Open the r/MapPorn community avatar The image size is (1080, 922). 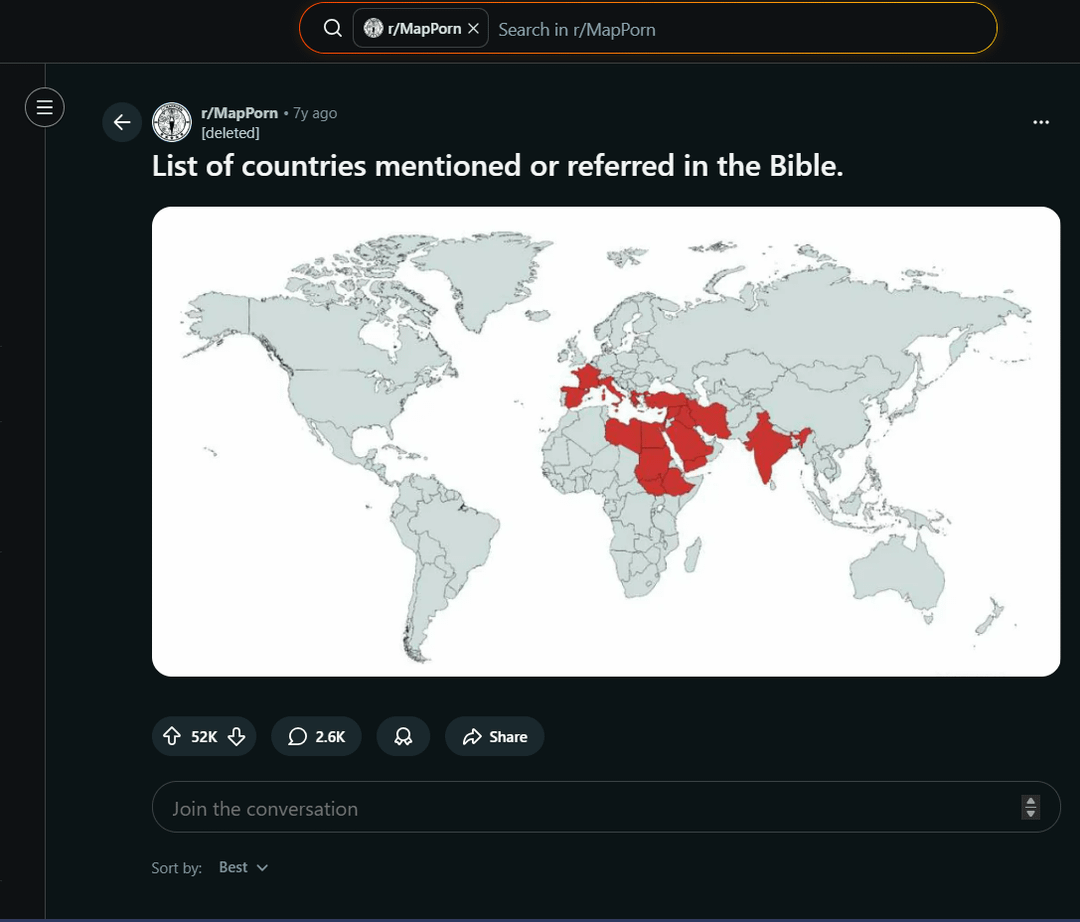pyautogui.click(x=172, y=122)
